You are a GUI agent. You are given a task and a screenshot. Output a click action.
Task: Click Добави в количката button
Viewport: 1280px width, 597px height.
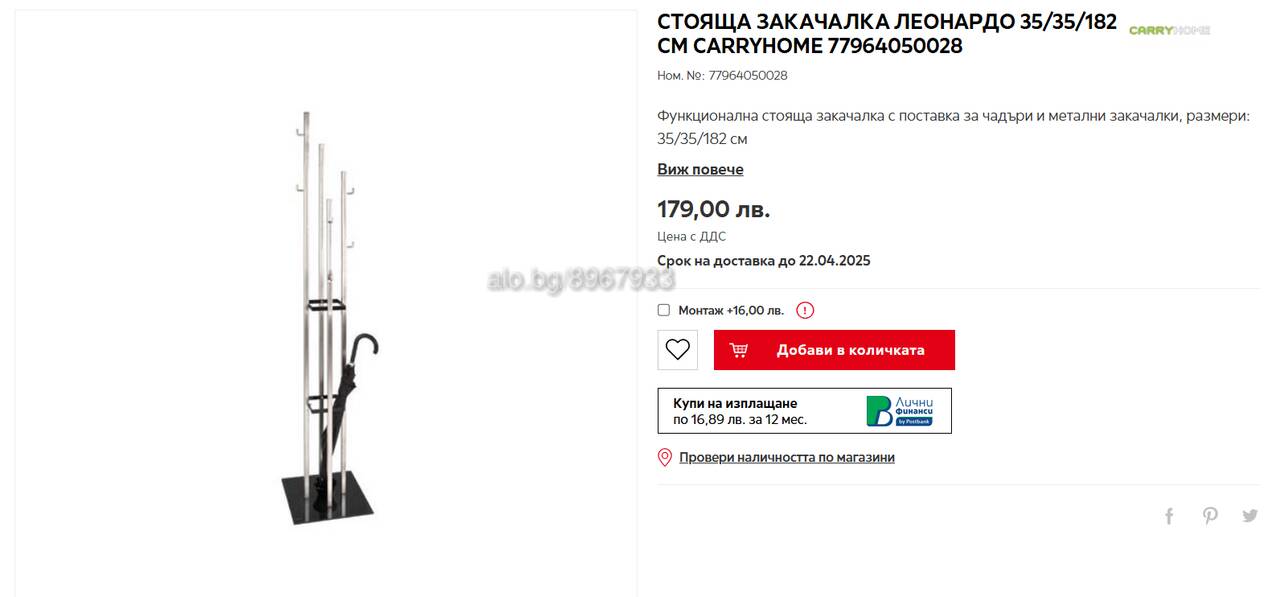[834, 350]
